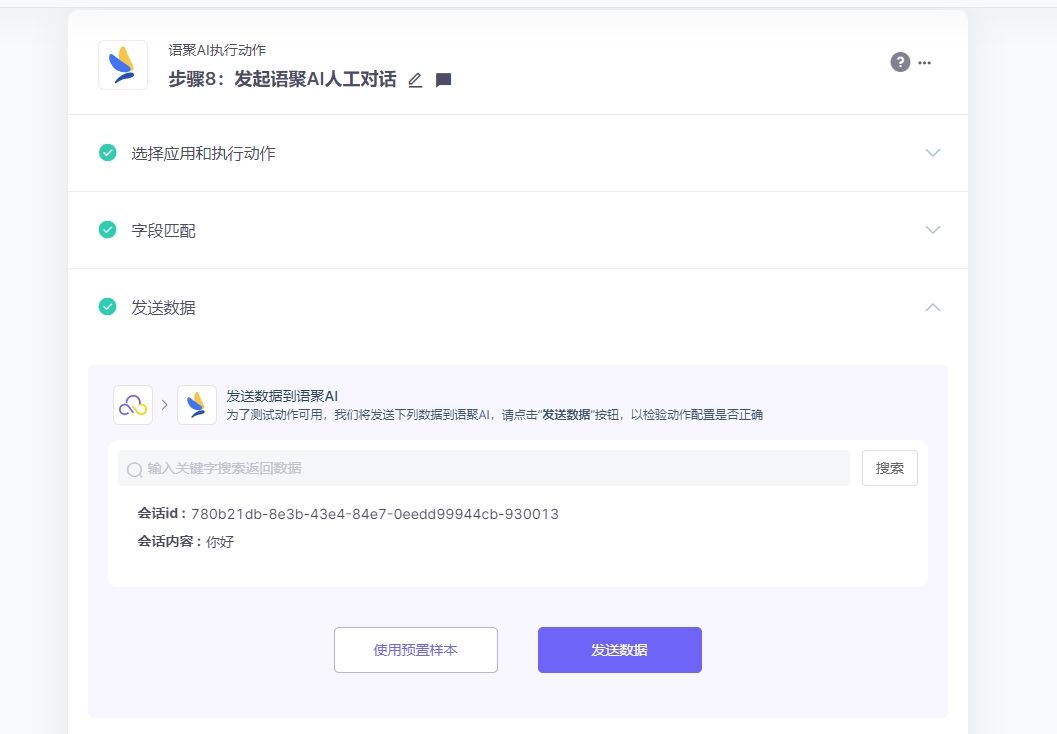The width and height of the screenshot is (1057, 734).
Task: Click green check beside 字段匹配
Action: tap(107, 230)
